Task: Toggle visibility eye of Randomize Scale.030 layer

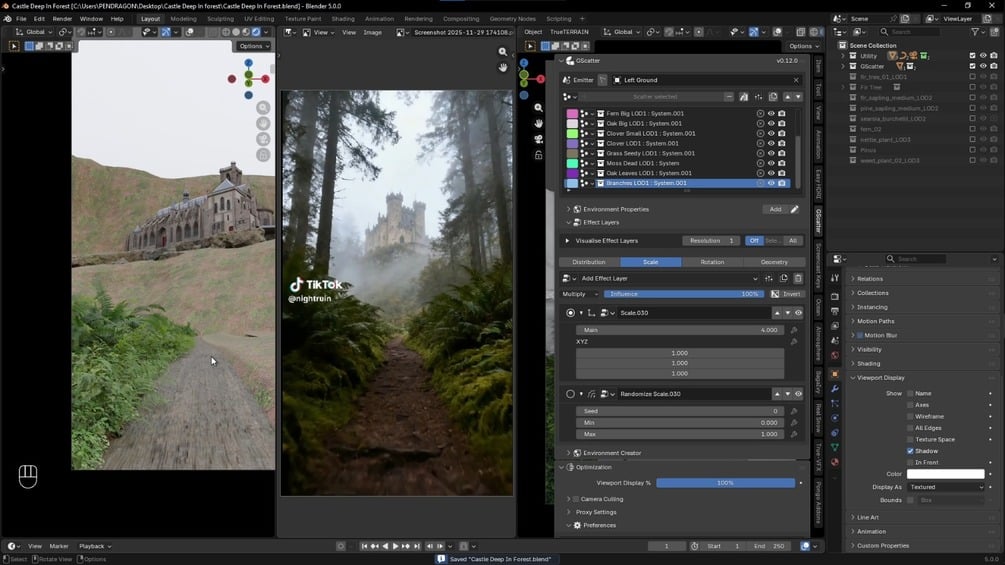Action: coord(799,394)
